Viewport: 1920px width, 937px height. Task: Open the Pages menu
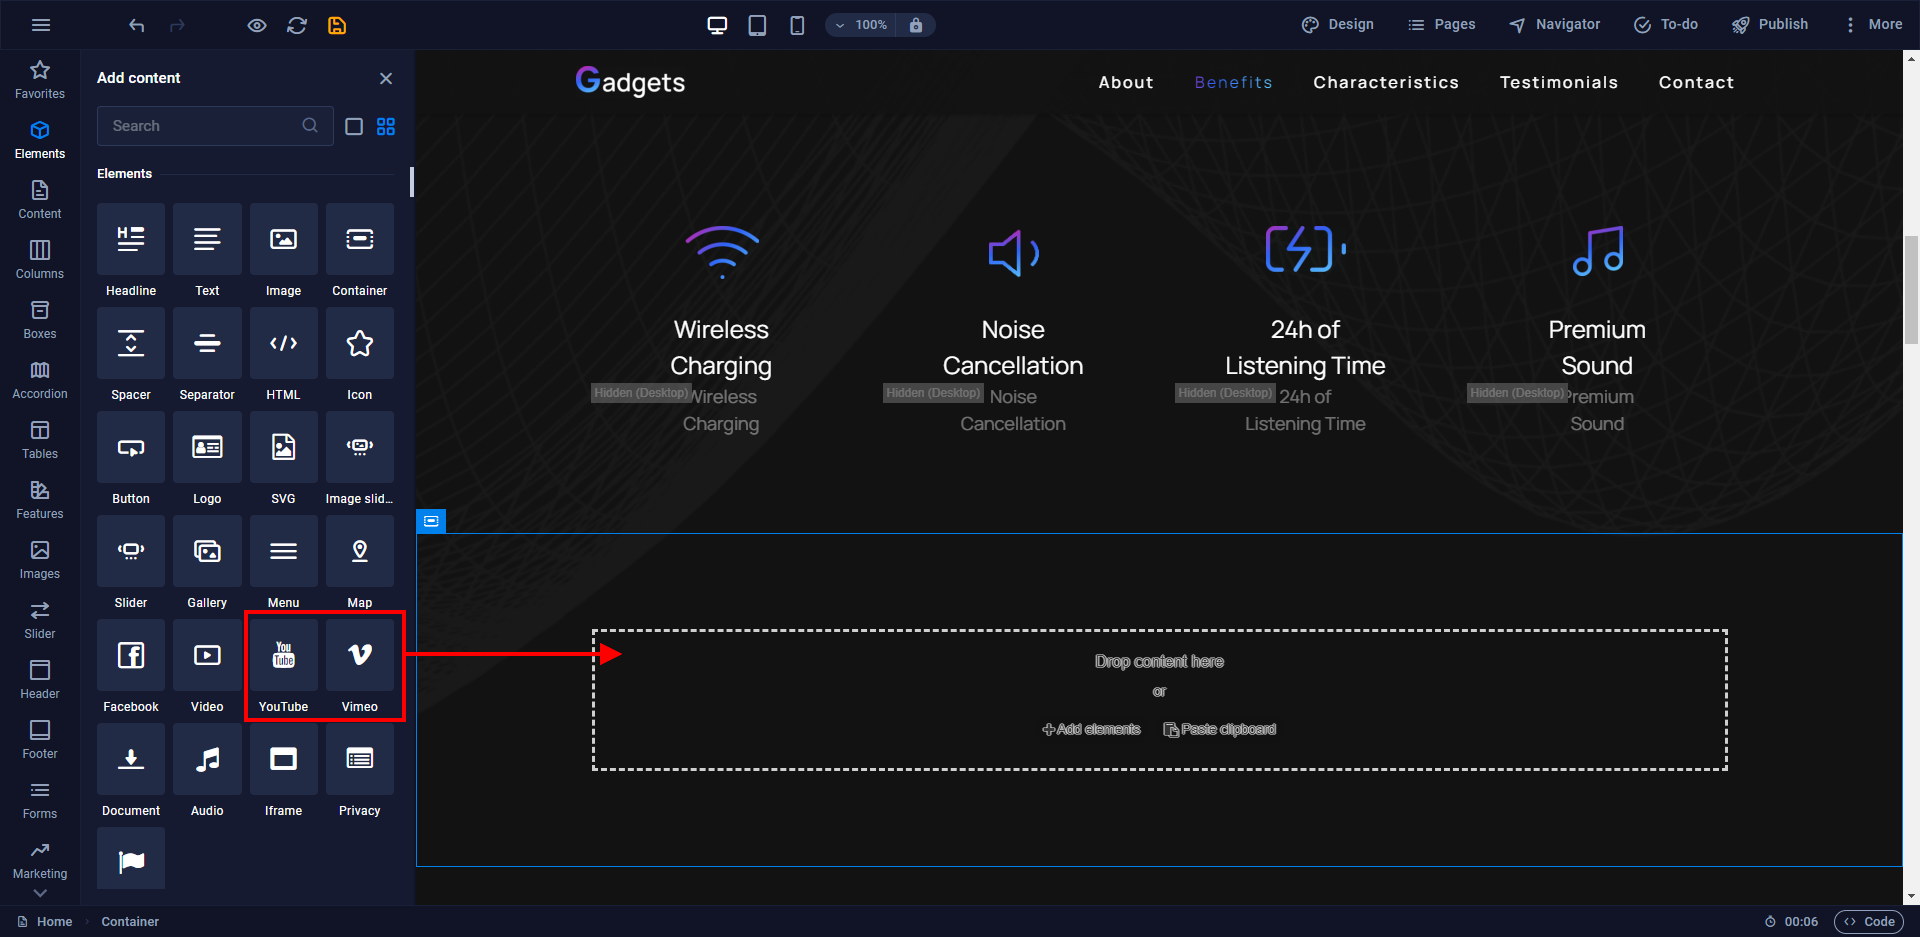coord(1441,24)
